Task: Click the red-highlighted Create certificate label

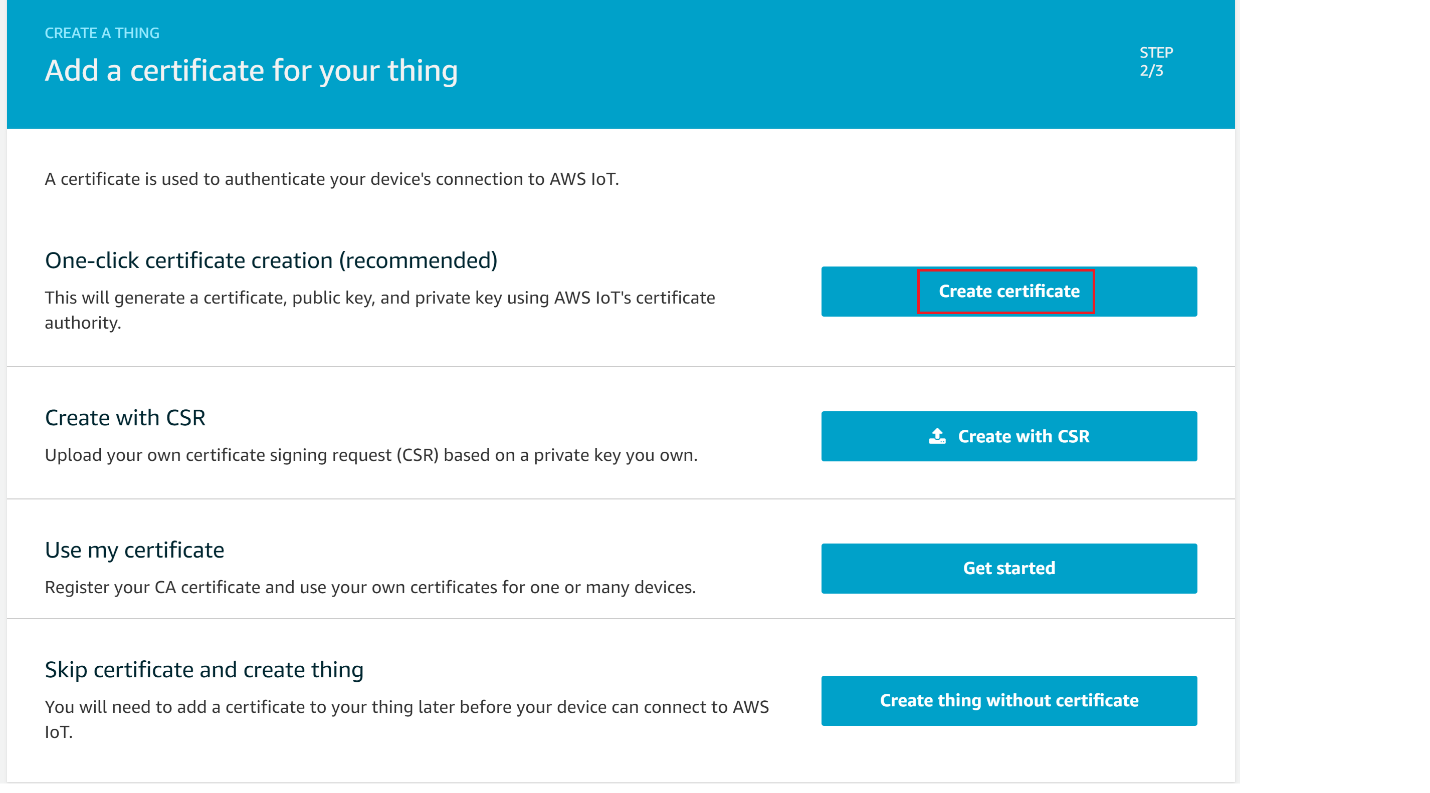Action: (x=1006, y=291)
